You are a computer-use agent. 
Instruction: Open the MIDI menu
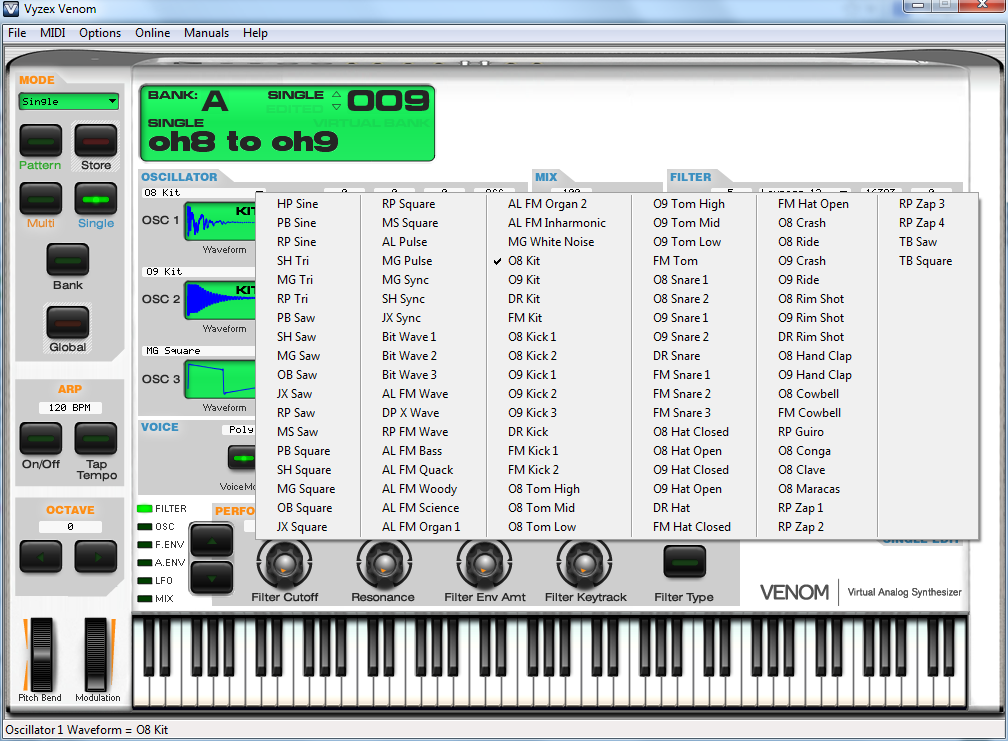pos(53,33)
